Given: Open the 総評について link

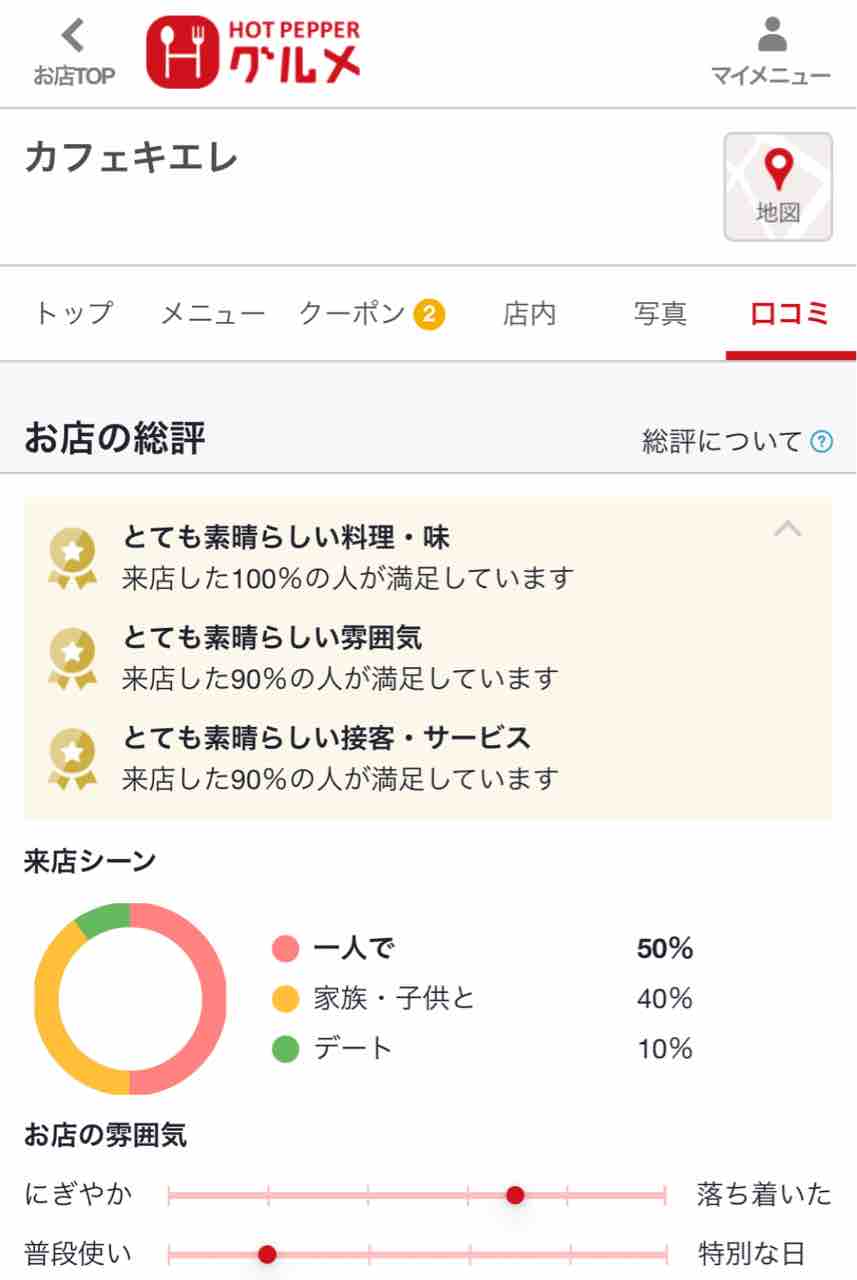Looking at the screenshot, I should tap(722, 441).
